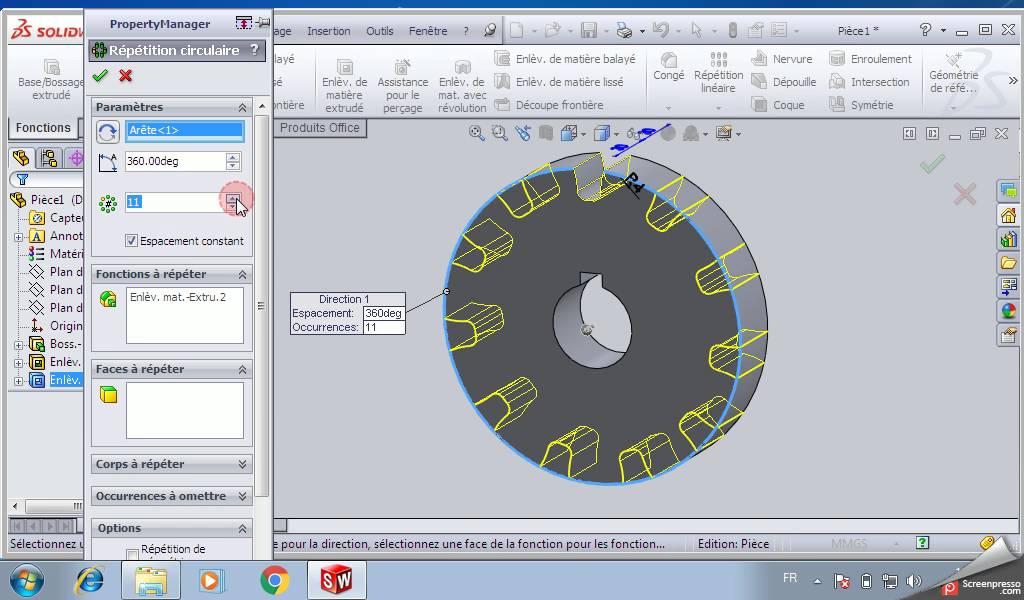The image size is (1024, 600).
Task: Confirm the circular pattern with green checkmark
Action: coord(100,76)
